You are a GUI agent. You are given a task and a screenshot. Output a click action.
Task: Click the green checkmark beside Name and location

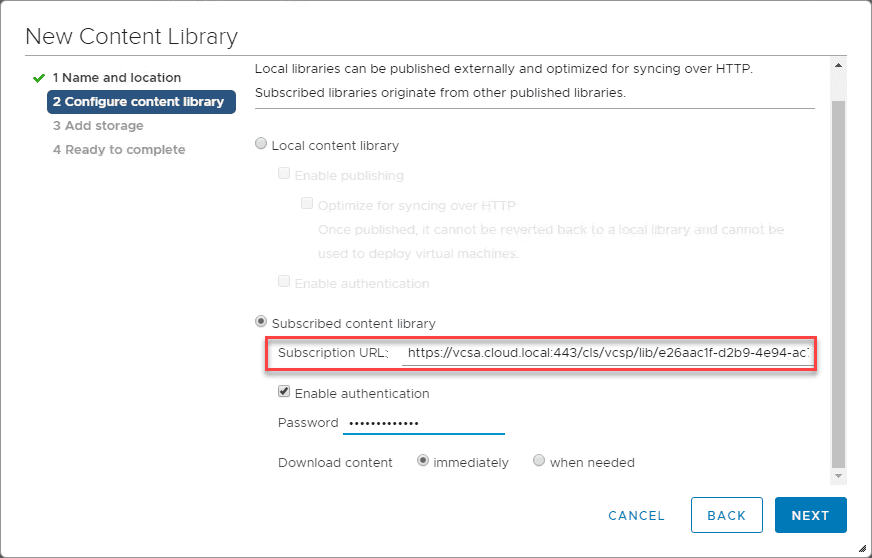(x=39, y=78)
